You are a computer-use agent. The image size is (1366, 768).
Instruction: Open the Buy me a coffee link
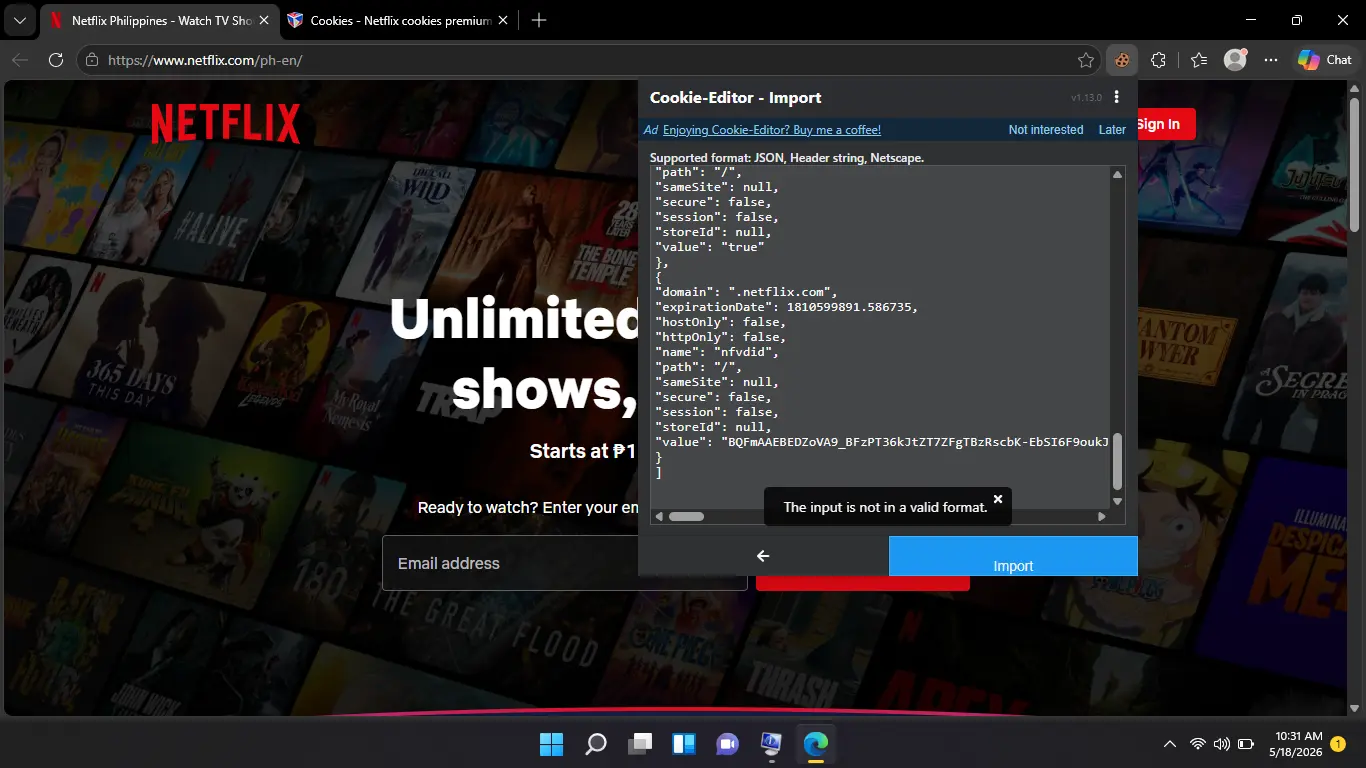[772, 130]
